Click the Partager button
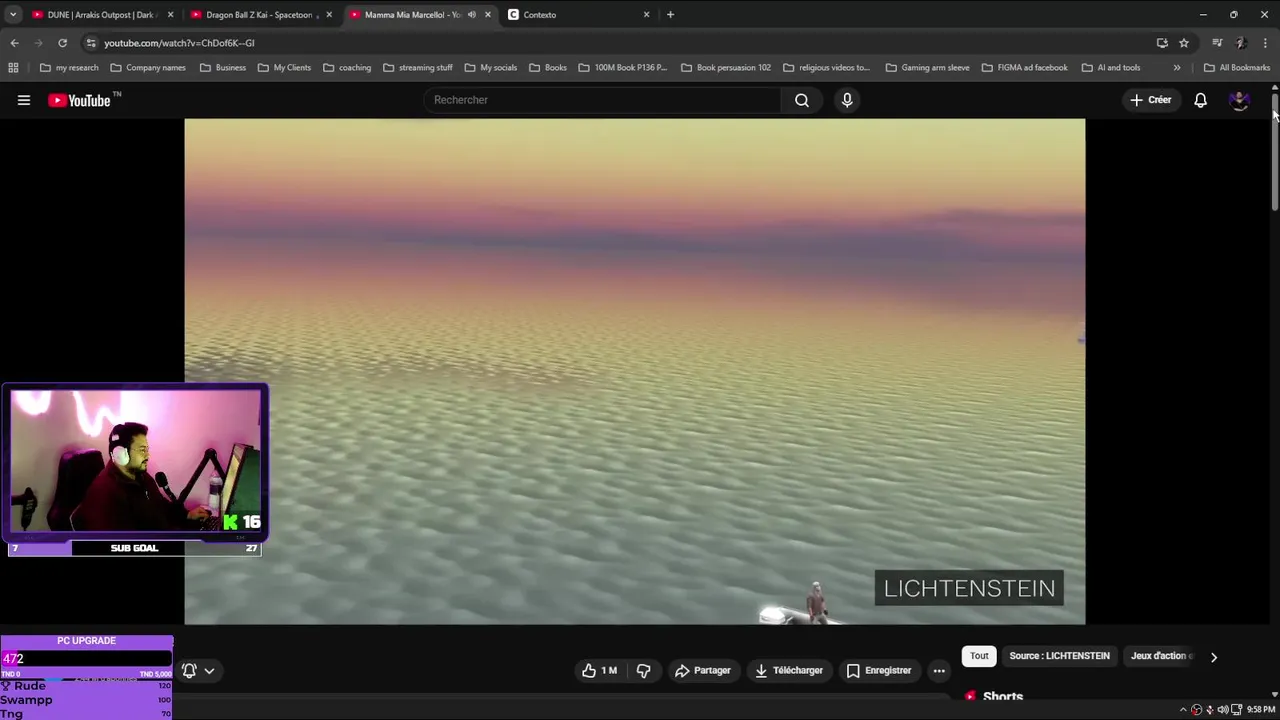Screen dimensions: 1280x720 [x=702, y=671]
